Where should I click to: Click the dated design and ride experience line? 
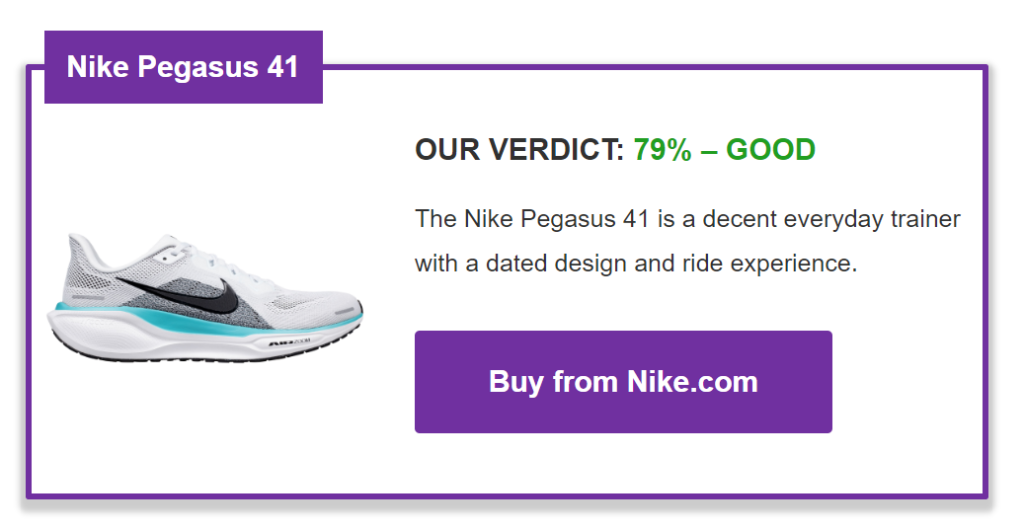click(636, 264)
